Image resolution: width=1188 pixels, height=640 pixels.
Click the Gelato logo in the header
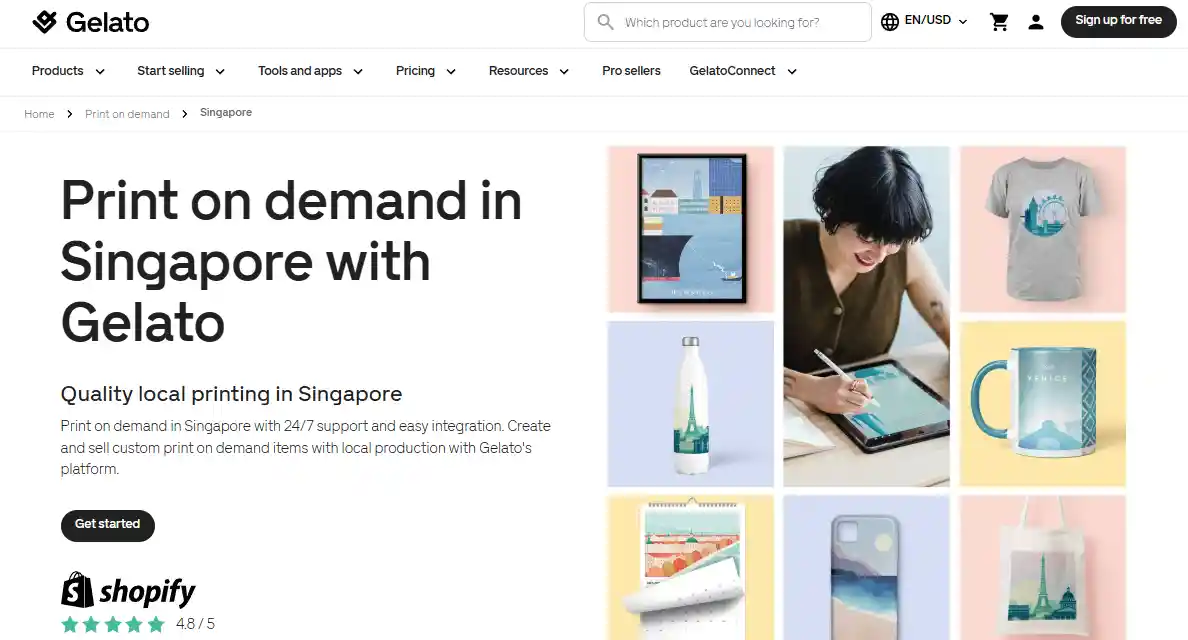90,22
